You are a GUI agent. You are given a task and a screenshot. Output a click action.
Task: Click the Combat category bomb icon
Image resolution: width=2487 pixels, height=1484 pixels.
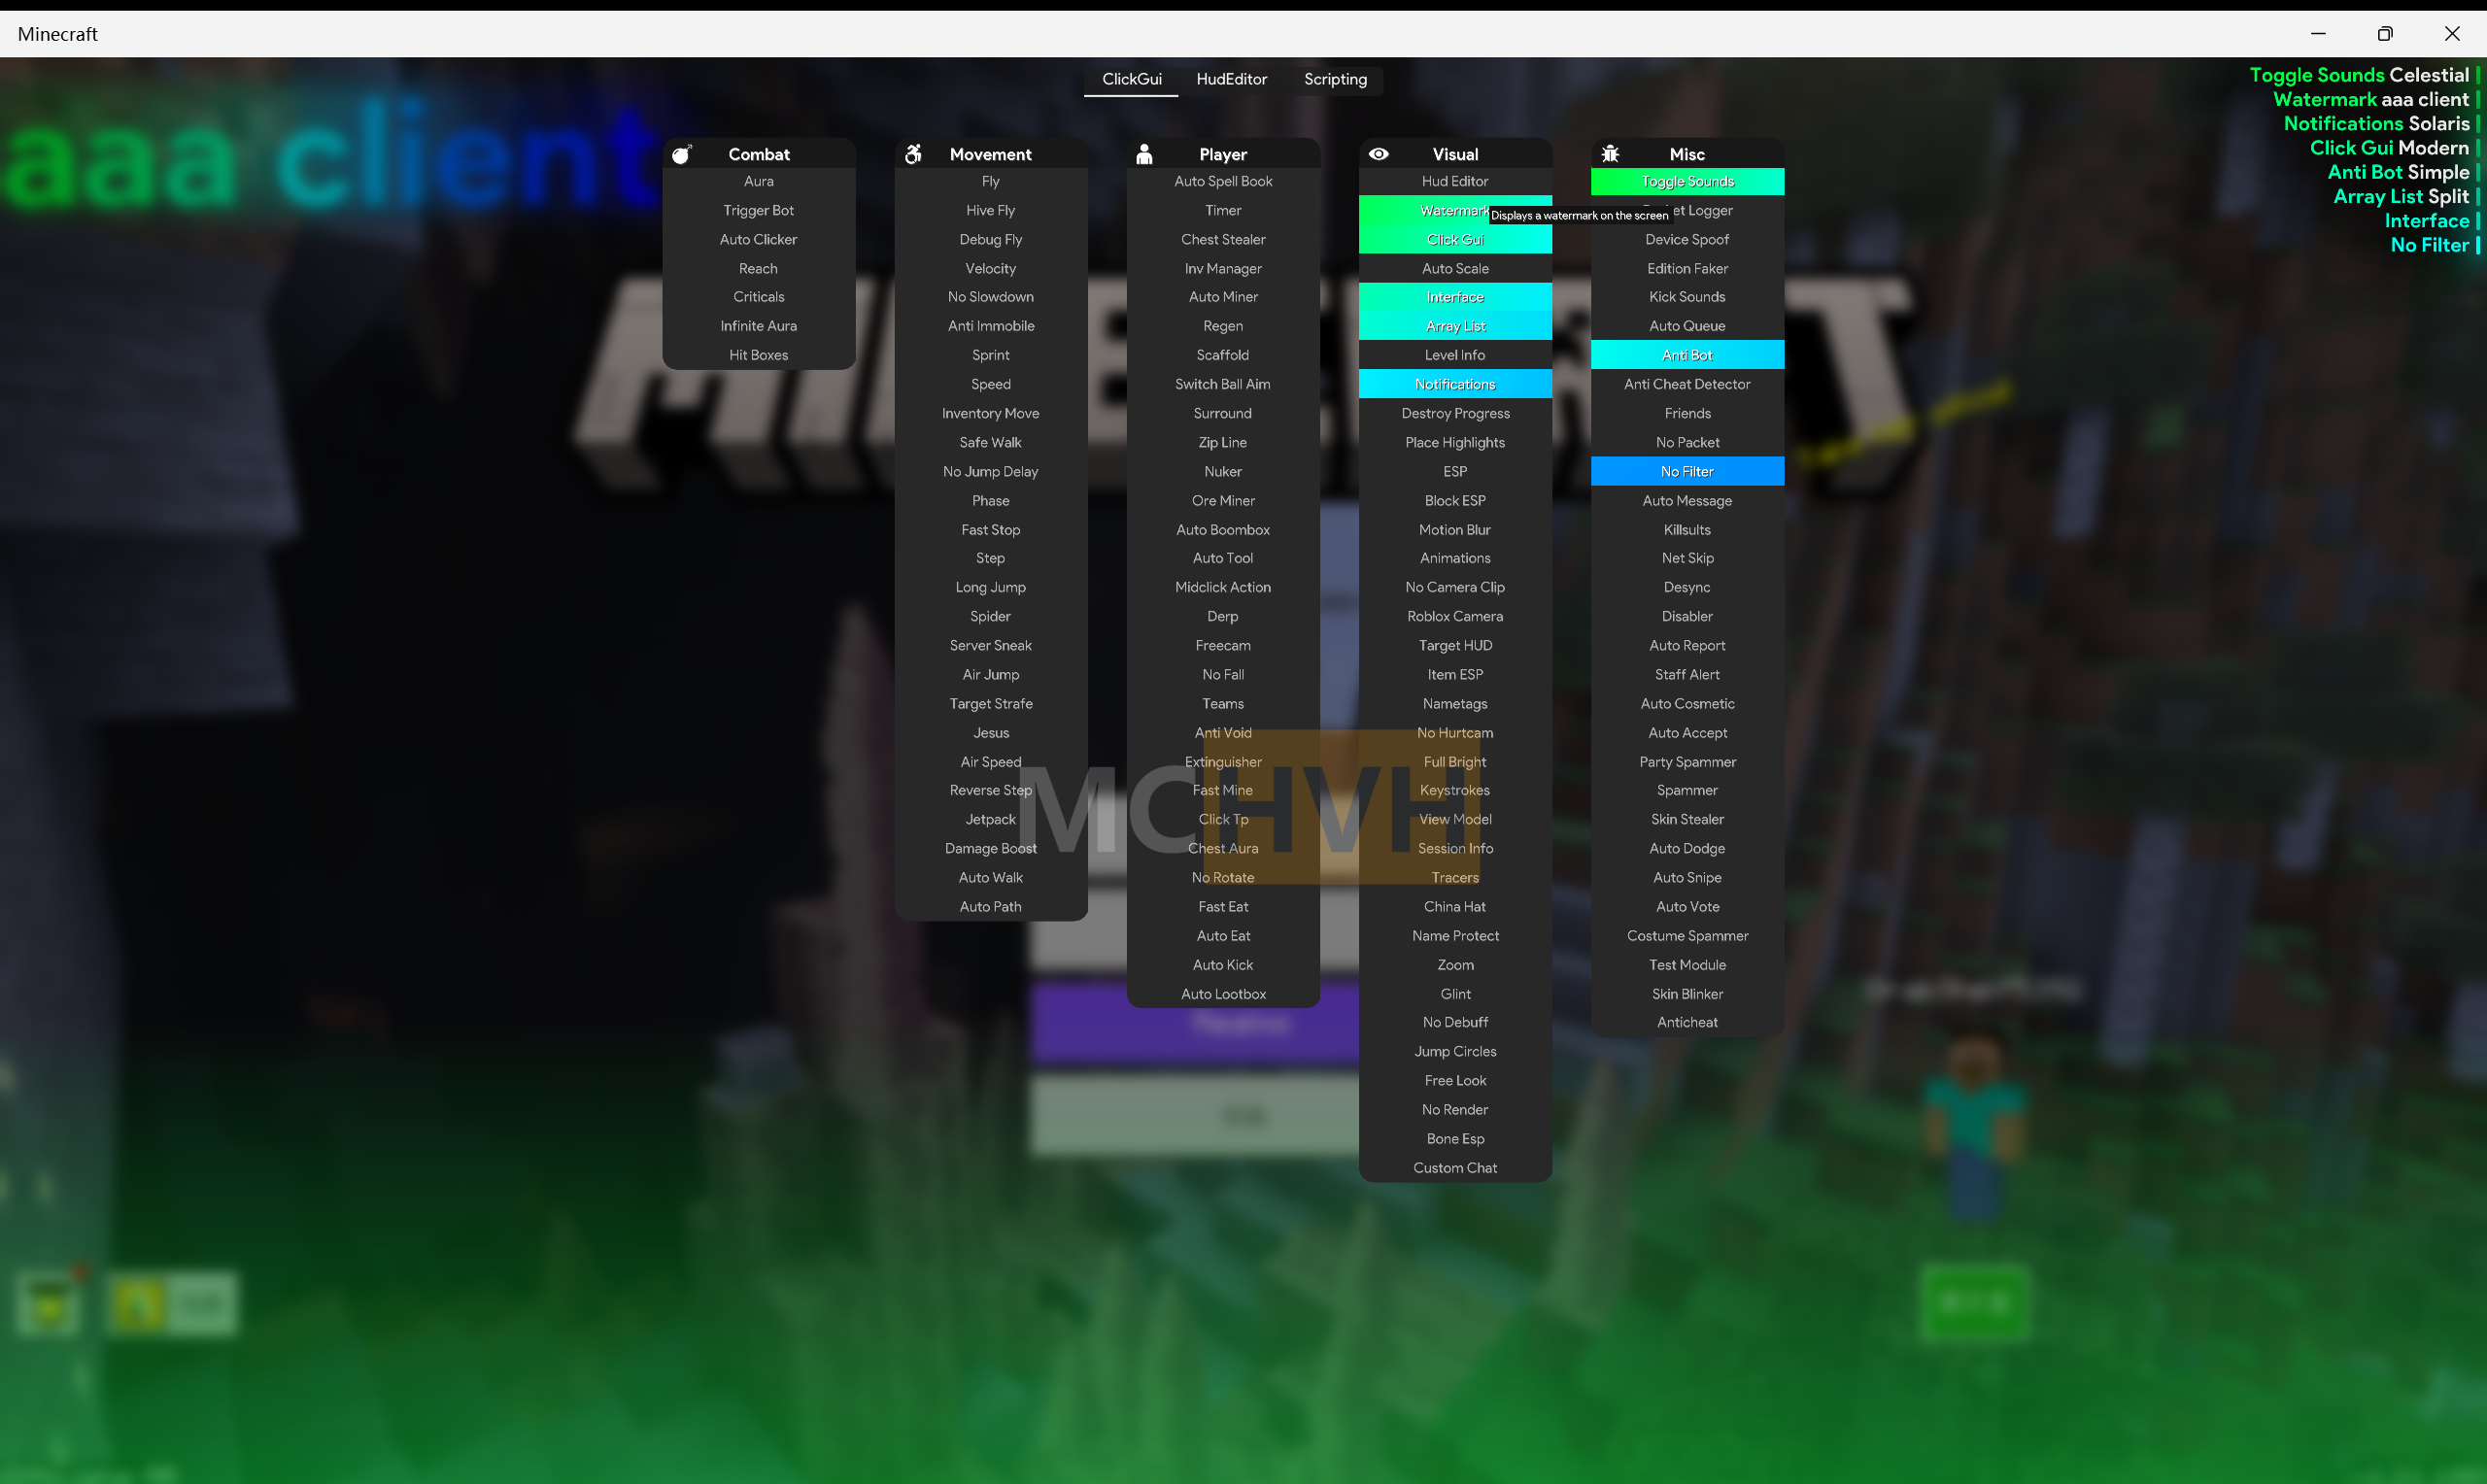click(x=682, y=154)
